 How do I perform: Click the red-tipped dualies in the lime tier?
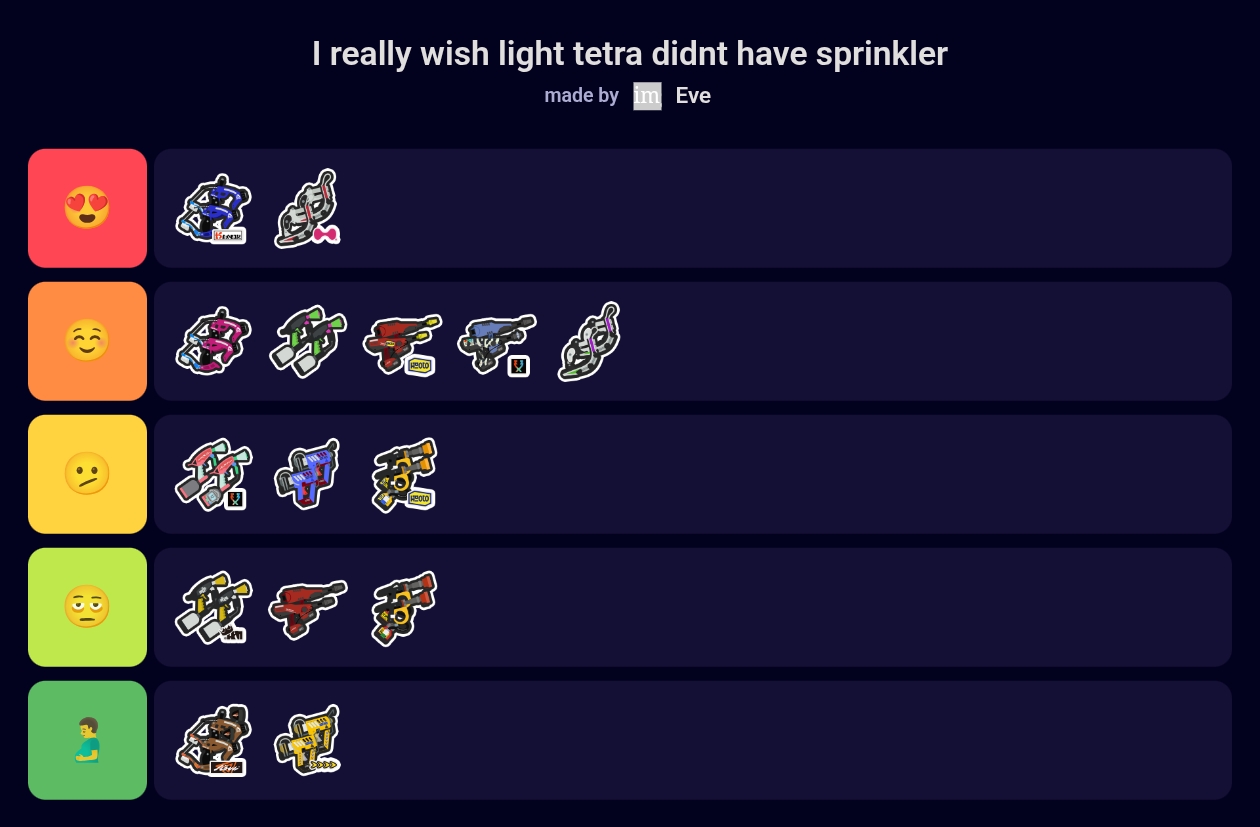pos(402,607)
